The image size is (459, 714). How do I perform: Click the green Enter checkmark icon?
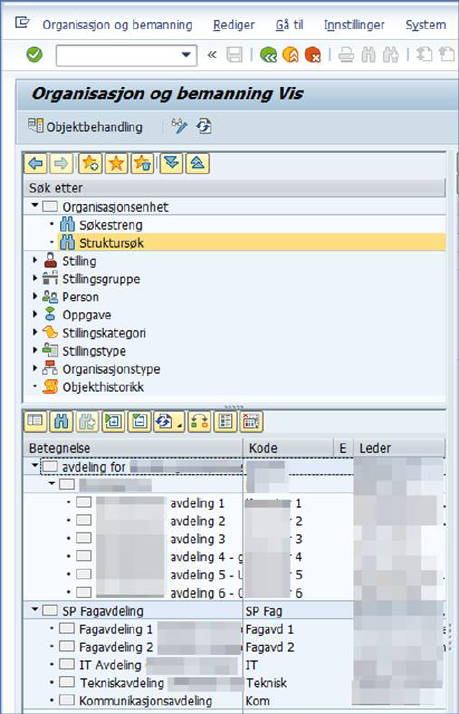(x=34, y=55)
